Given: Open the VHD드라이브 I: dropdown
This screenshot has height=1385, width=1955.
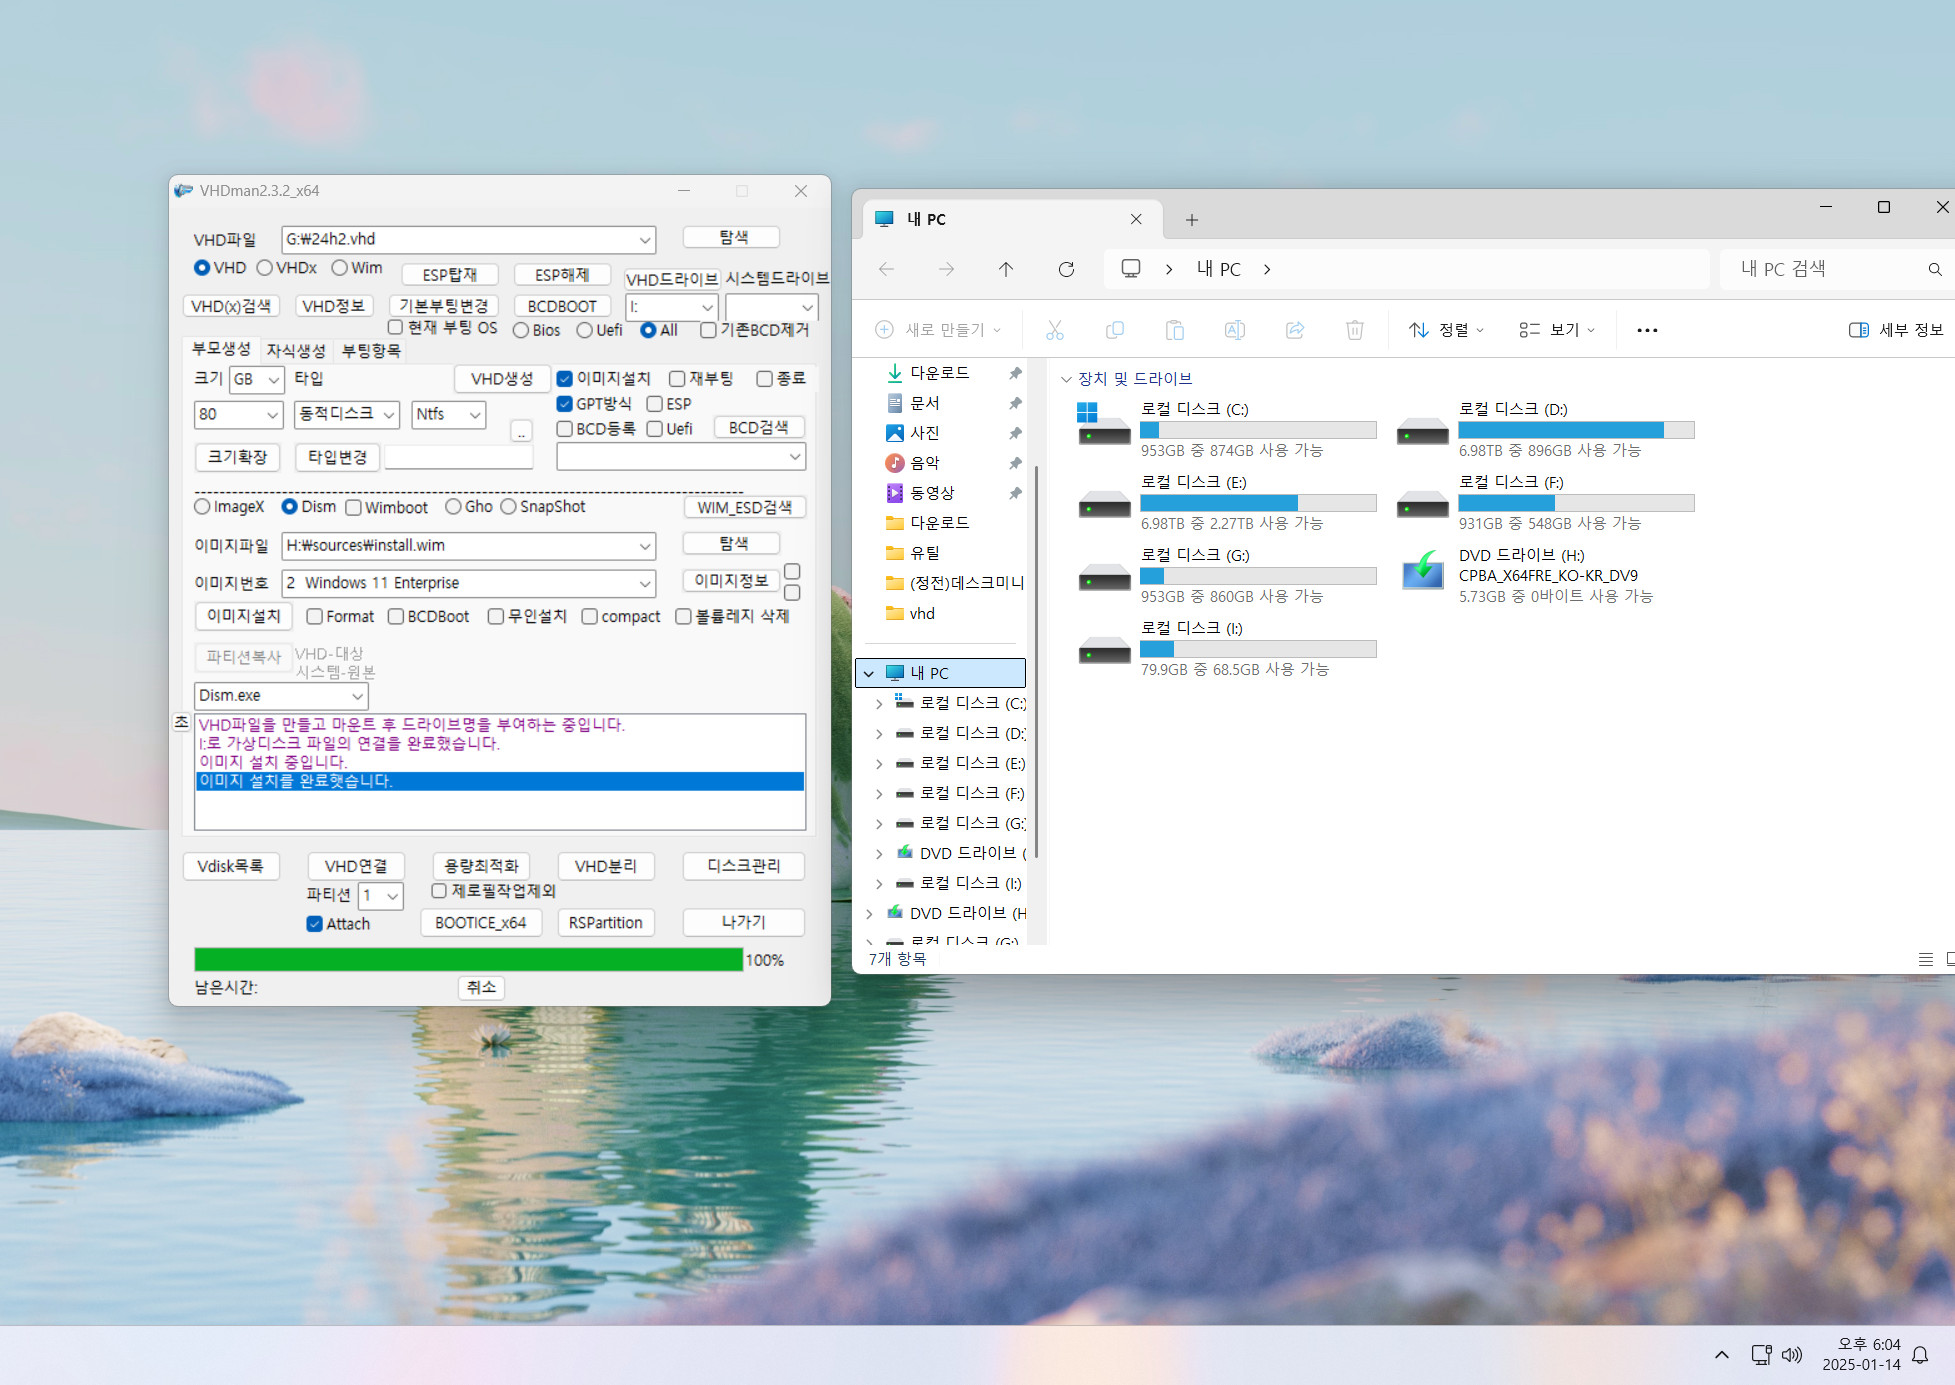Looking at the screenshot, I should 707,307.
